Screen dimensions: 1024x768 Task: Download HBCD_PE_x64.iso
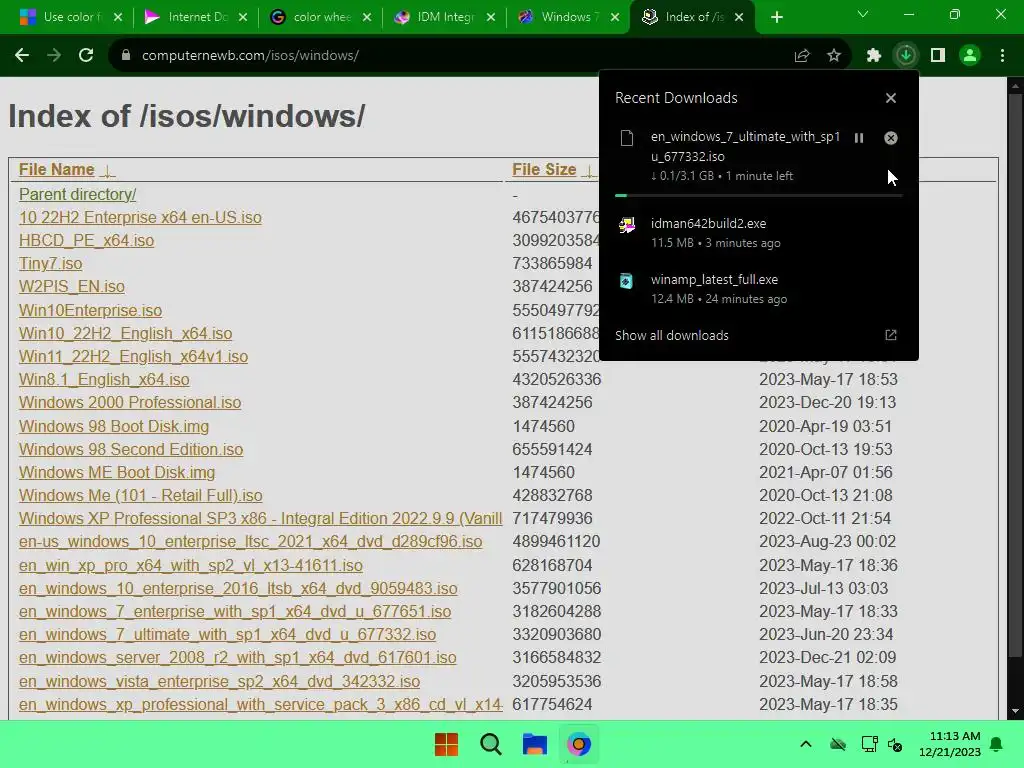pyautogui.click(x=86, y=240)
